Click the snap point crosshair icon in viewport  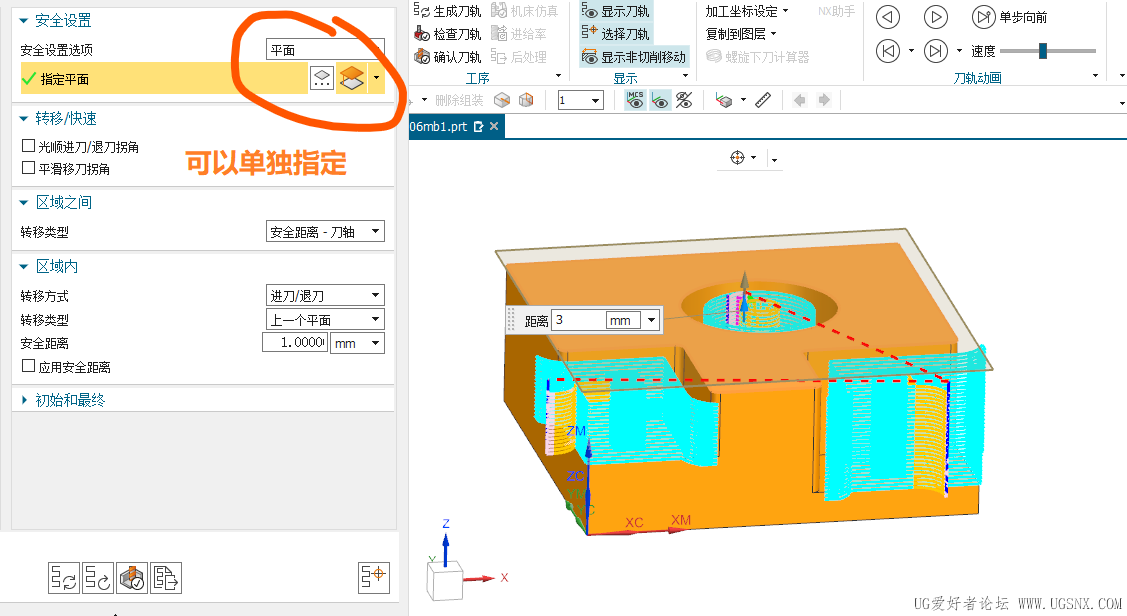(x=737, y=157)
